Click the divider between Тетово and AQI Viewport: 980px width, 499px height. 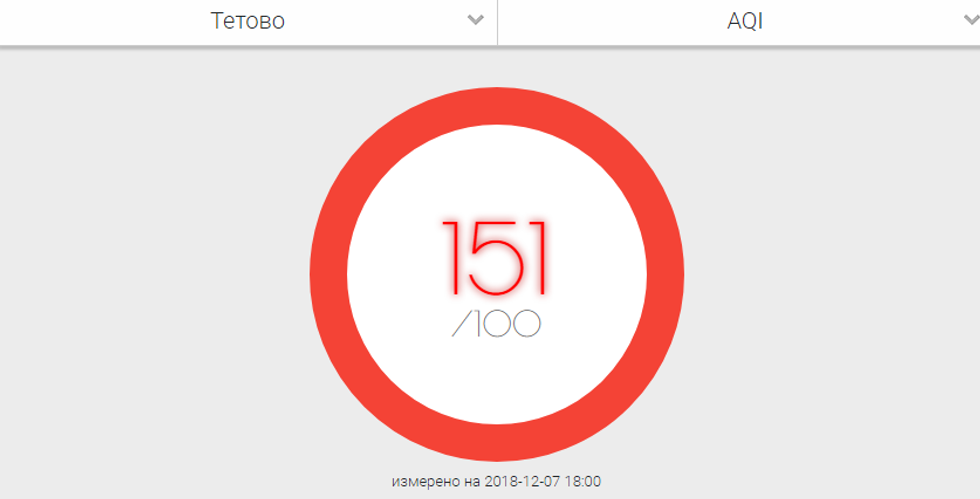(x=498, y=22)
